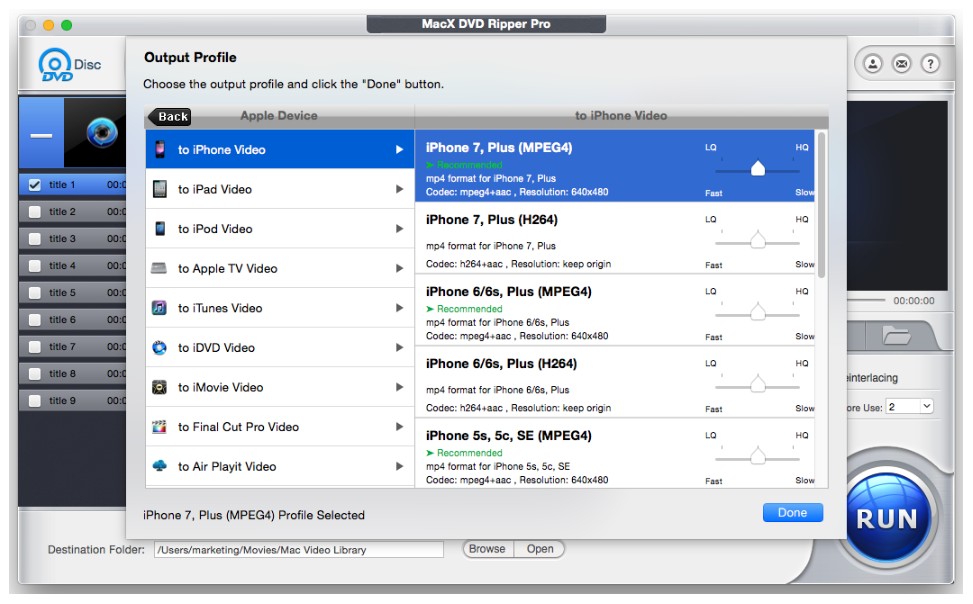Switch to the Apple Device column header
This screenshot has width=973, height=604.
(x=278, y=116)
